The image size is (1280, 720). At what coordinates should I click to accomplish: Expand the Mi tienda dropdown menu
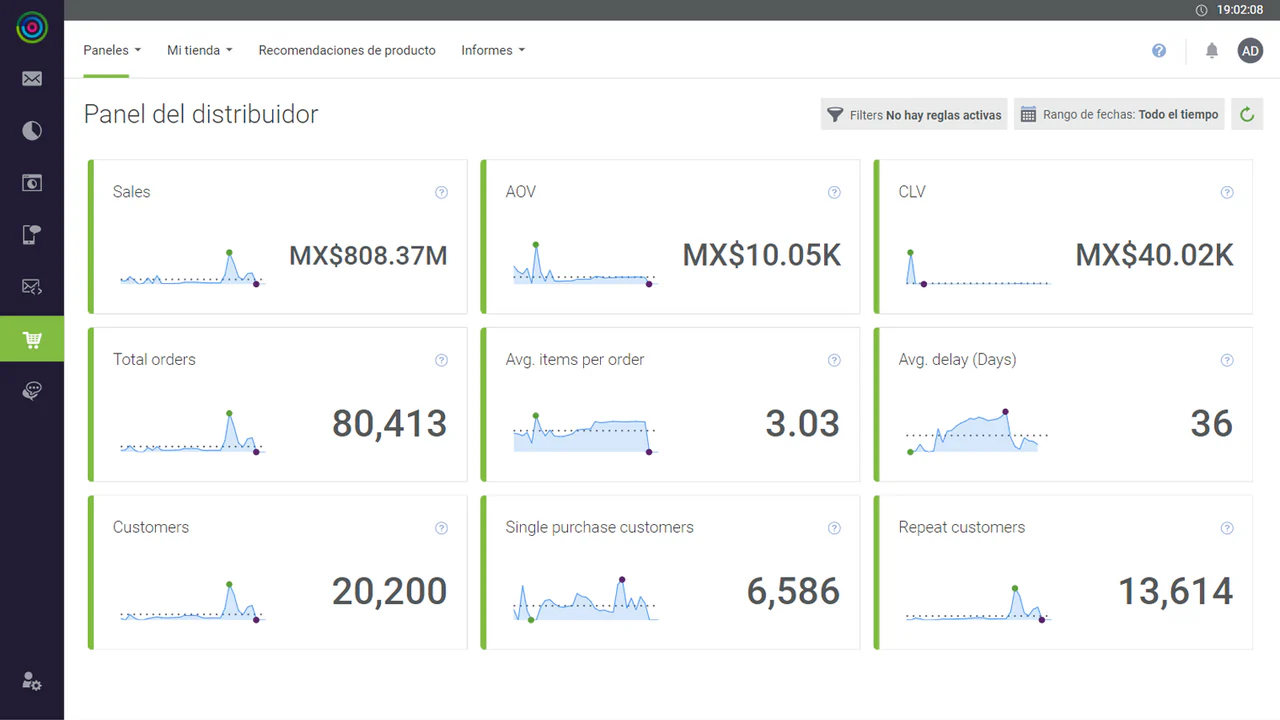[x=200, y=50]
